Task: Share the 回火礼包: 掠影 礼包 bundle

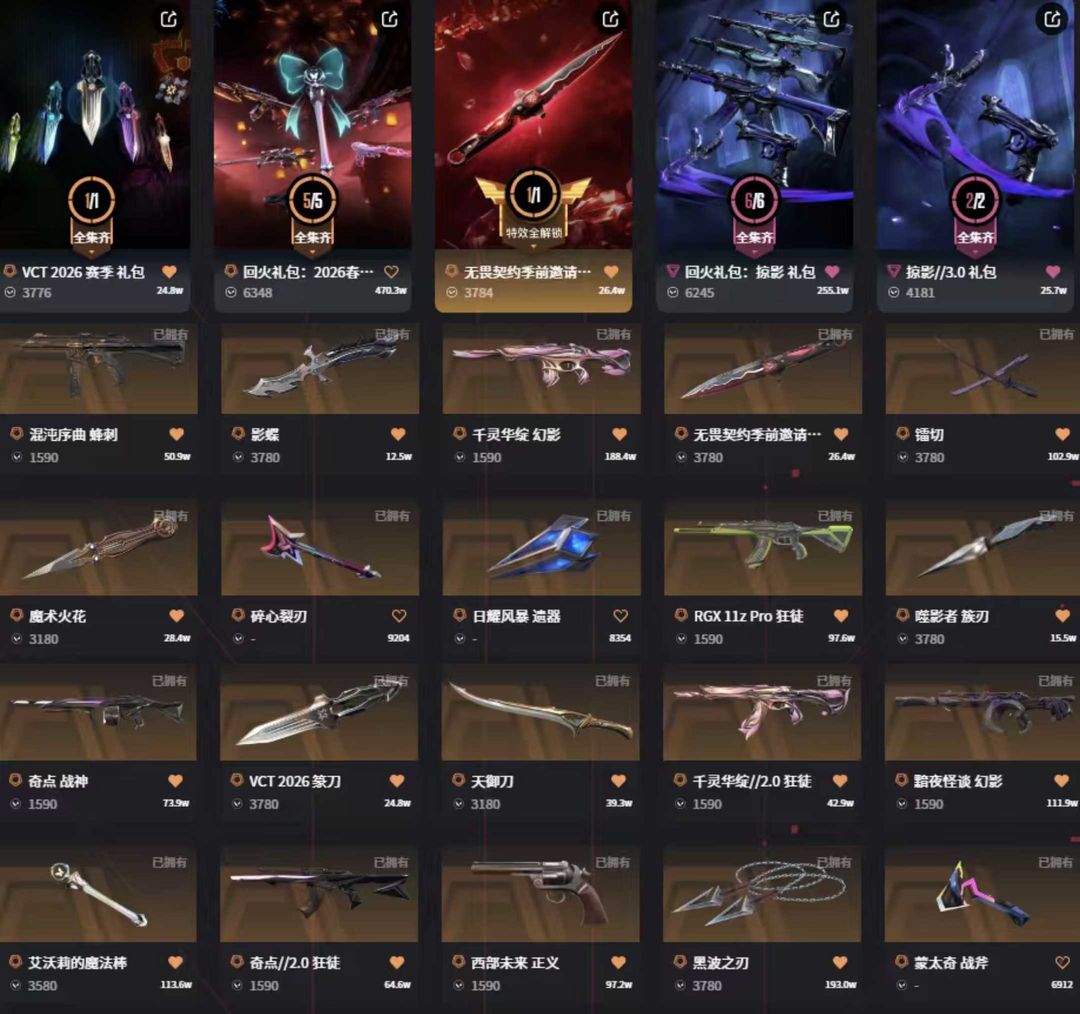Action: [831, 19]
